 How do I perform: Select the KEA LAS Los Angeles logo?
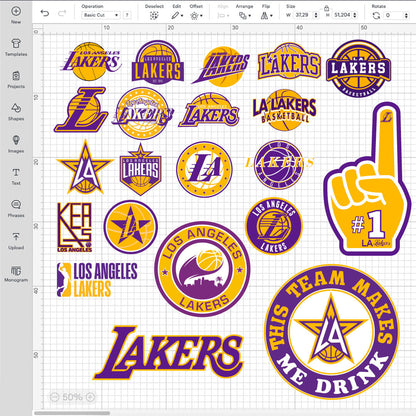click(75, 227)
